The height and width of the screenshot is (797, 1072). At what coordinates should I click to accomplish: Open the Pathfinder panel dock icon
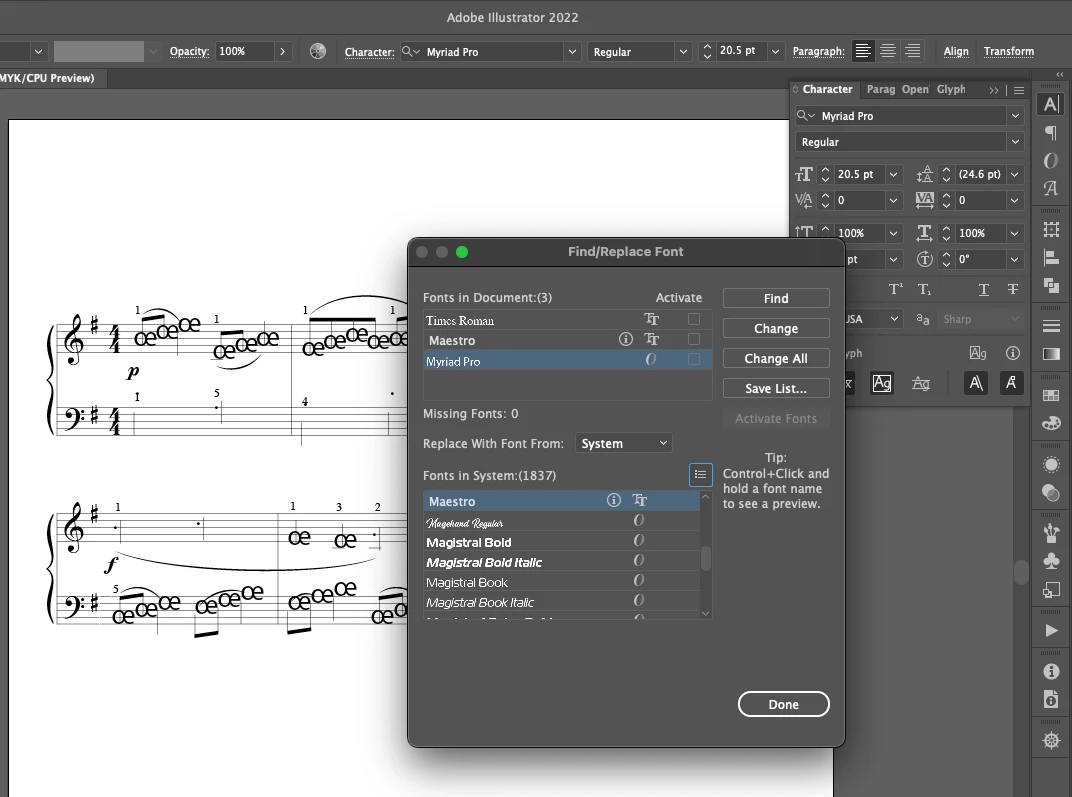pos(1051,285)
